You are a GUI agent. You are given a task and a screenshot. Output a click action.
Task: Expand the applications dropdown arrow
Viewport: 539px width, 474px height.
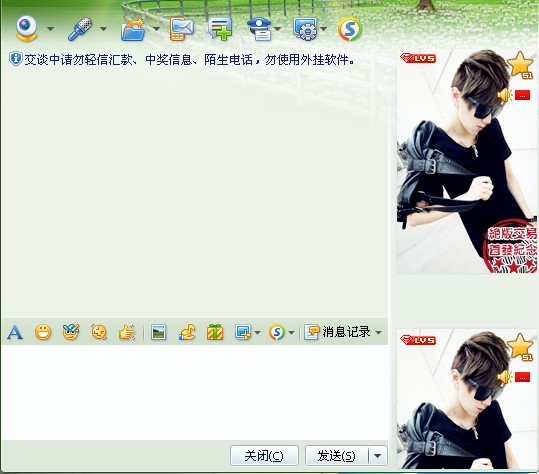pyautogui.click(x=323, y=29)
